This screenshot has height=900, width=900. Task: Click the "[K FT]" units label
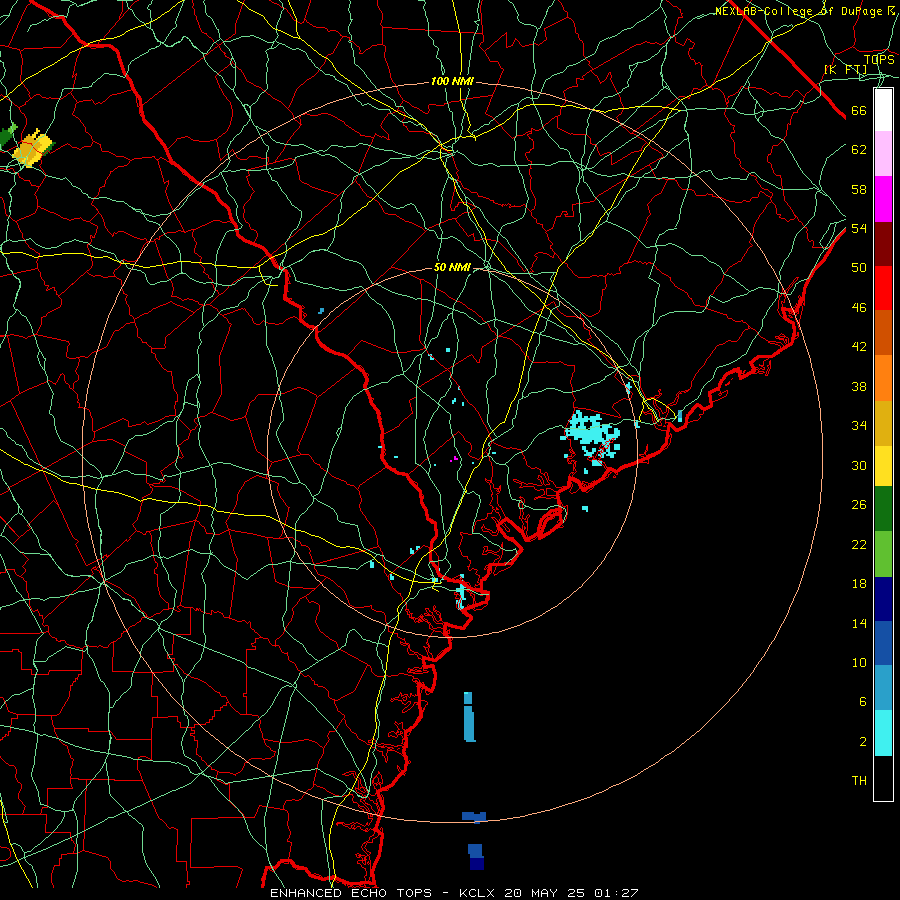coord(845,70)
